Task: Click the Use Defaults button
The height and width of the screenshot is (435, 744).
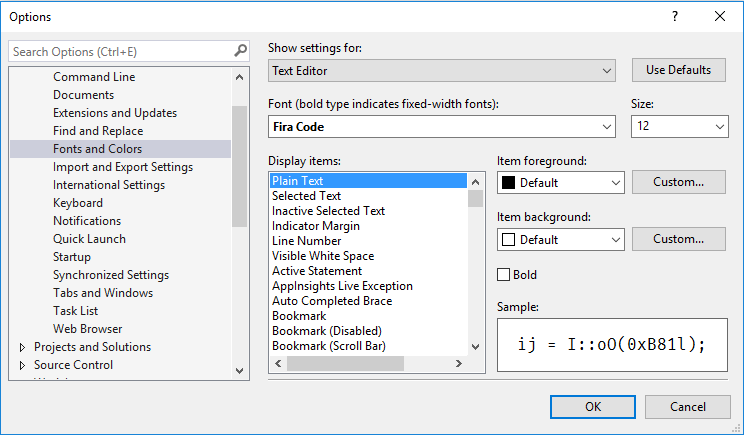Action: point(678,70)
